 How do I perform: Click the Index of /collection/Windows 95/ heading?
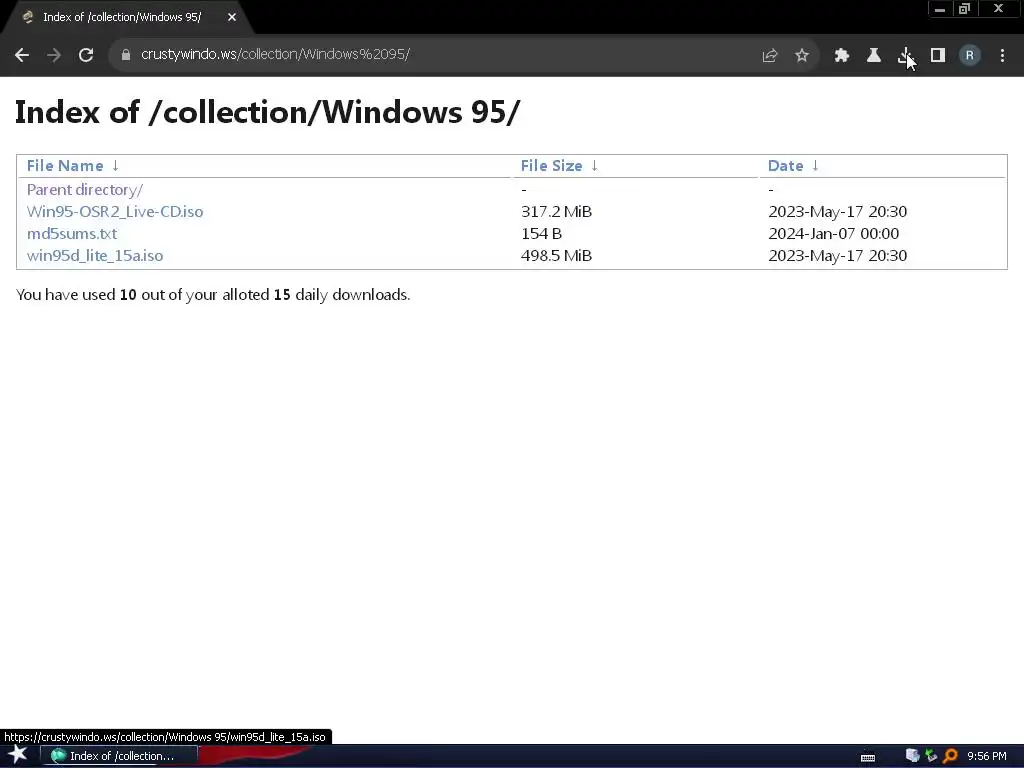coord(267,112)
